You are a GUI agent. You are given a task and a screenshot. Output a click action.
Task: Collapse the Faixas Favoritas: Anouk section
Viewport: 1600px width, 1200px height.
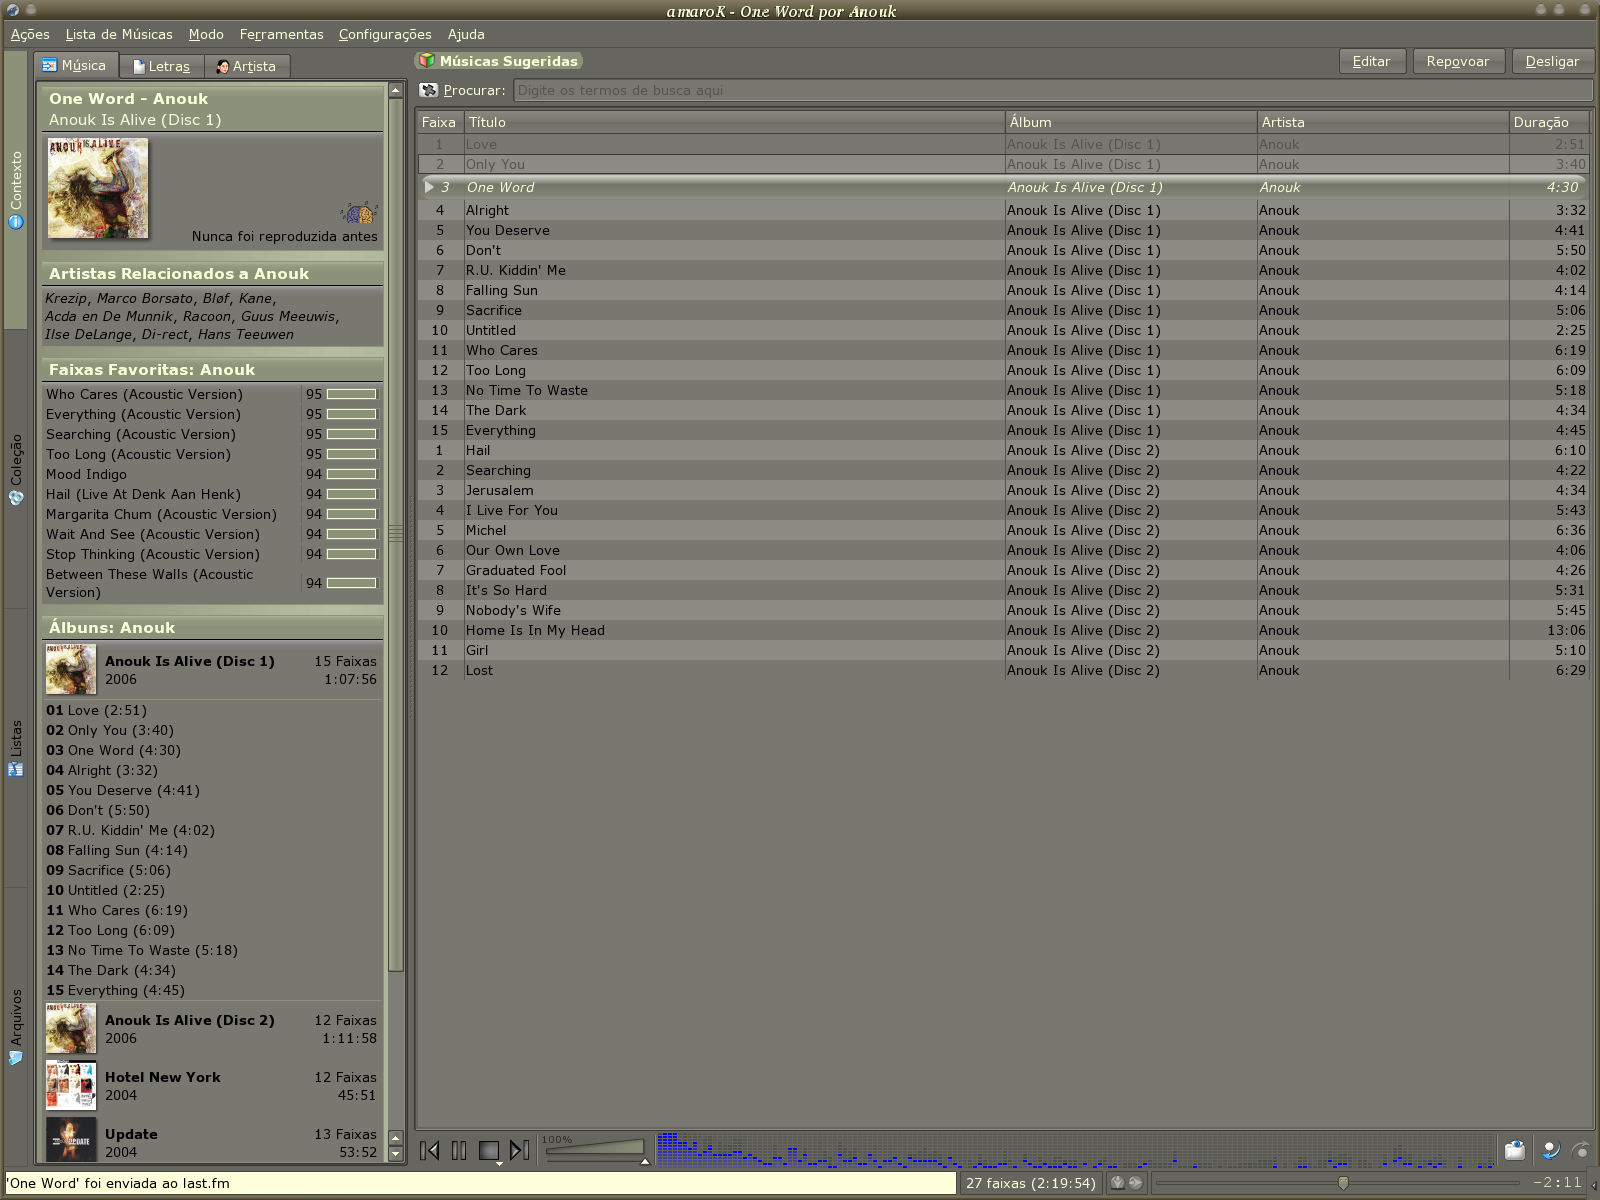(211, 369)
